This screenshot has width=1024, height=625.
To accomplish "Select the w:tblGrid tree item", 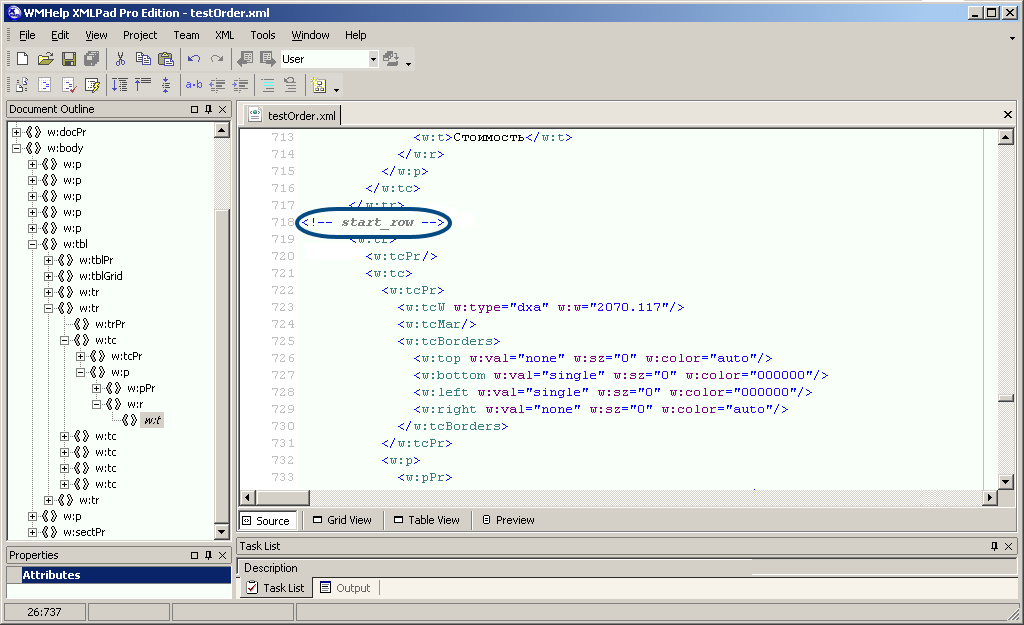I will [x=100, y=276].
